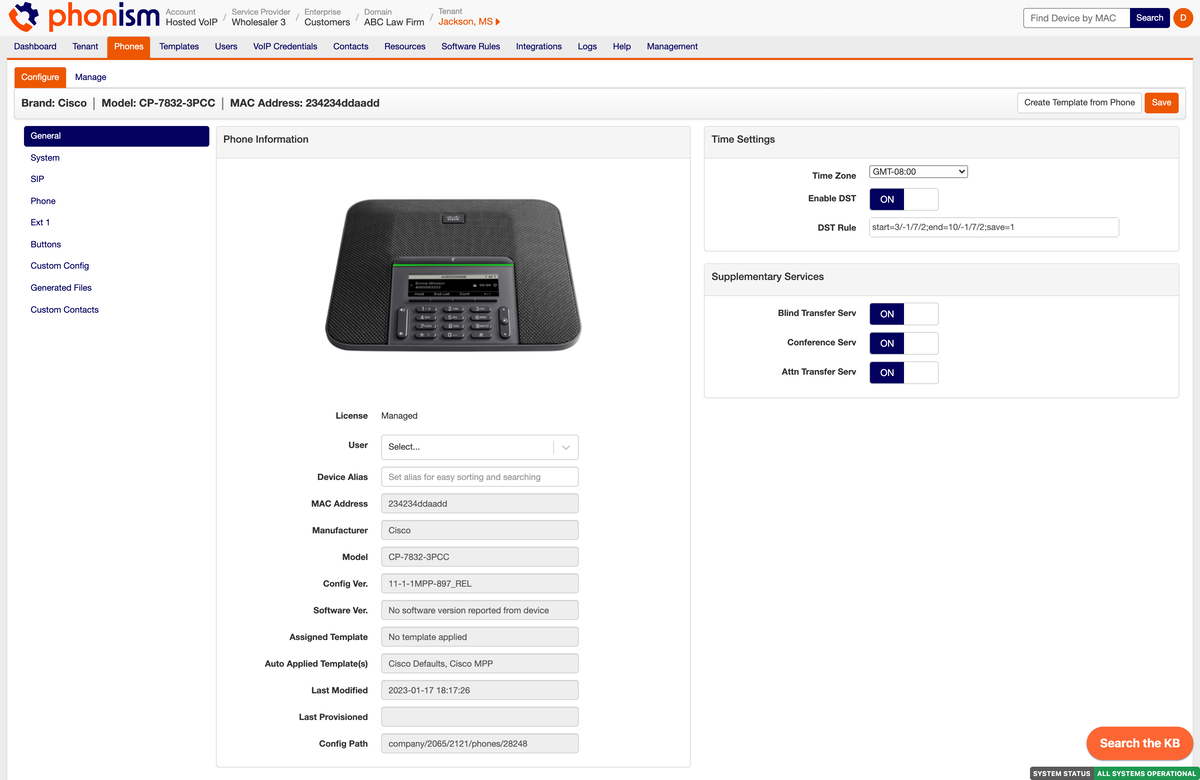Open the Jackson, MS tenant selector
This screenshot has height=780, width=1200.
[x=469, y=22]
